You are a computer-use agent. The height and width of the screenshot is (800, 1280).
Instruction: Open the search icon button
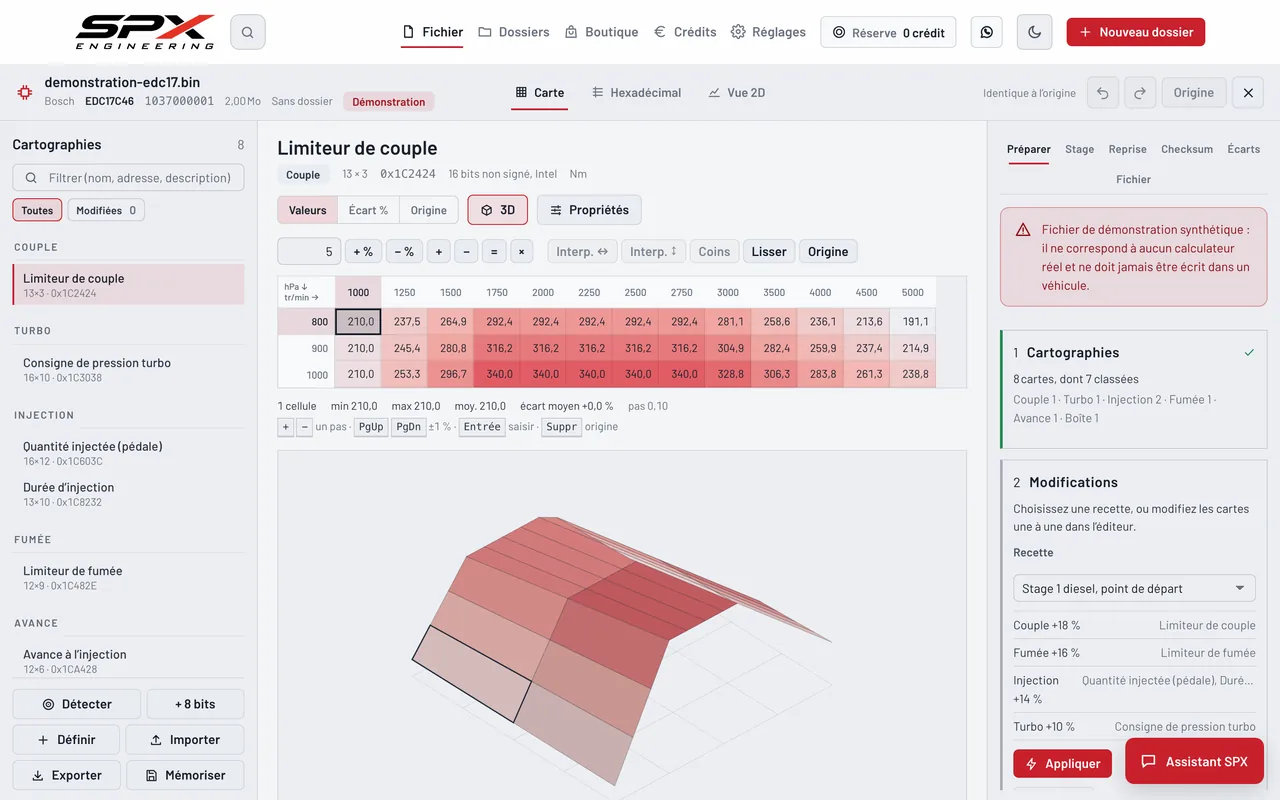(x=247, y=32)
